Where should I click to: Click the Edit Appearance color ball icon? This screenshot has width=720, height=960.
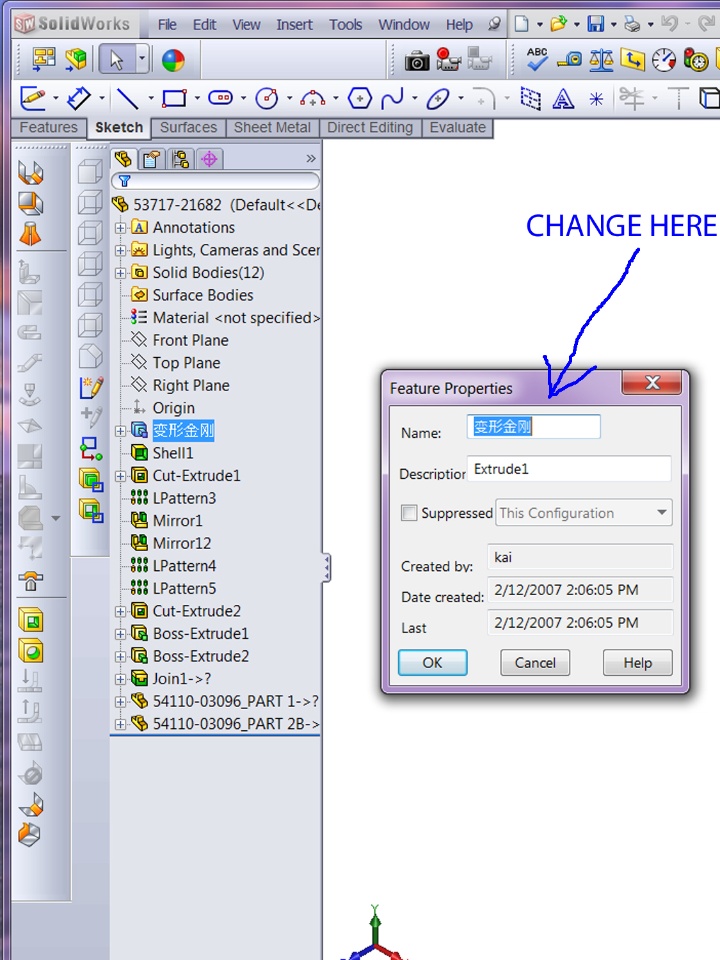(173, 60)
